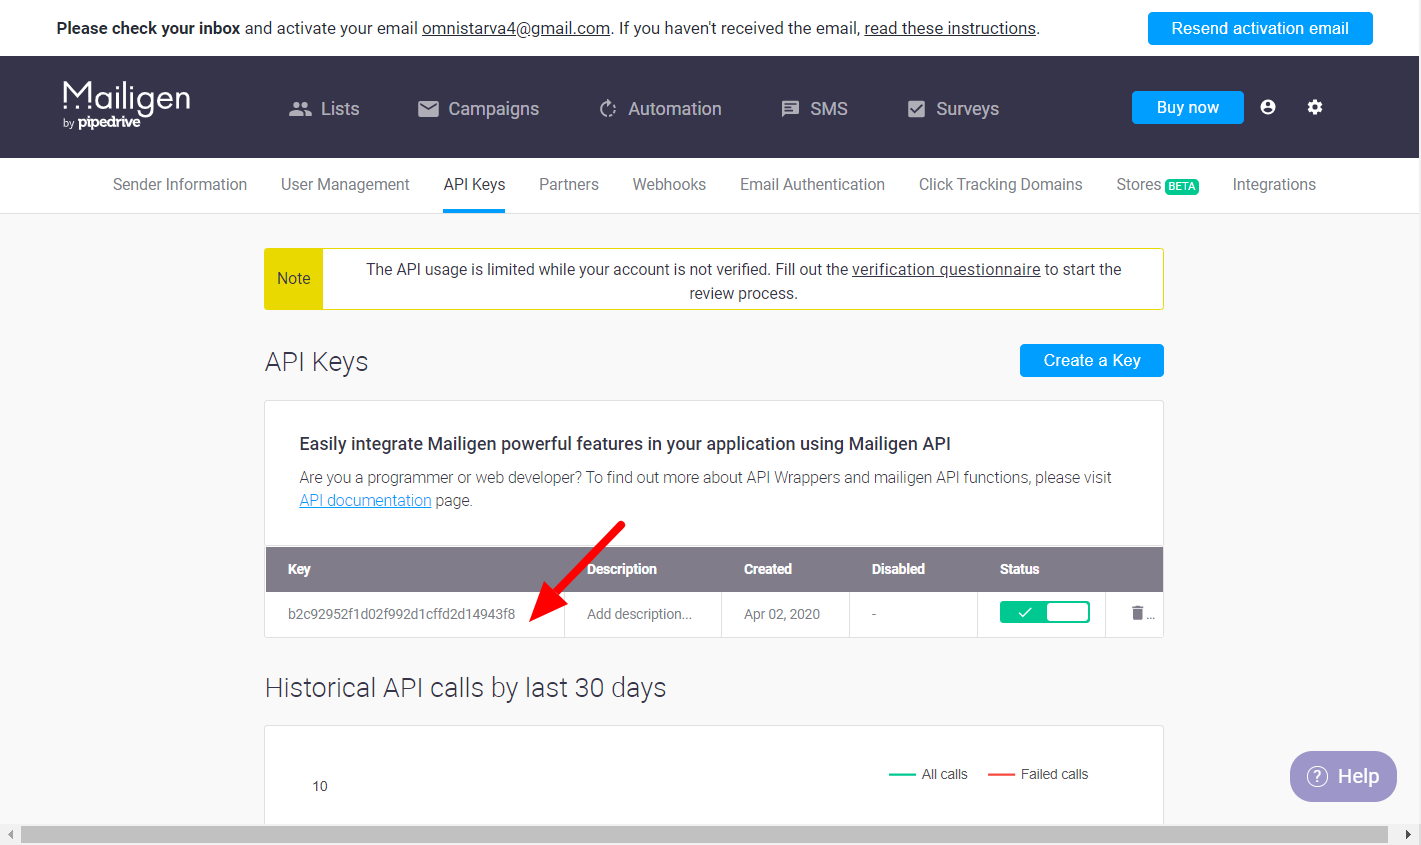The image size is (1421, 845).
Task: Click the question mark icon in Help
Action: pos(1318,776)
